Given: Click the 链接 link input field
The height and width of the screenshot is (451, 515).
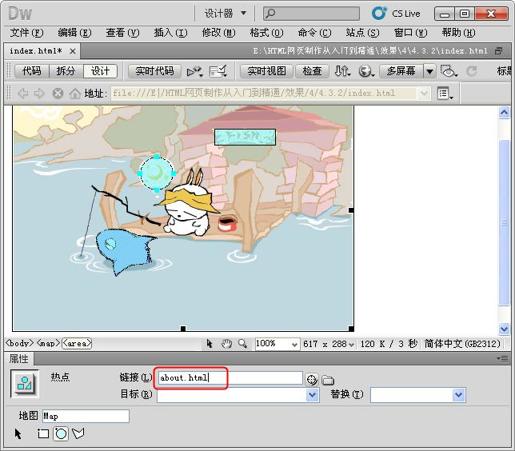Looking at the screenshot, I should coord(230,378).
